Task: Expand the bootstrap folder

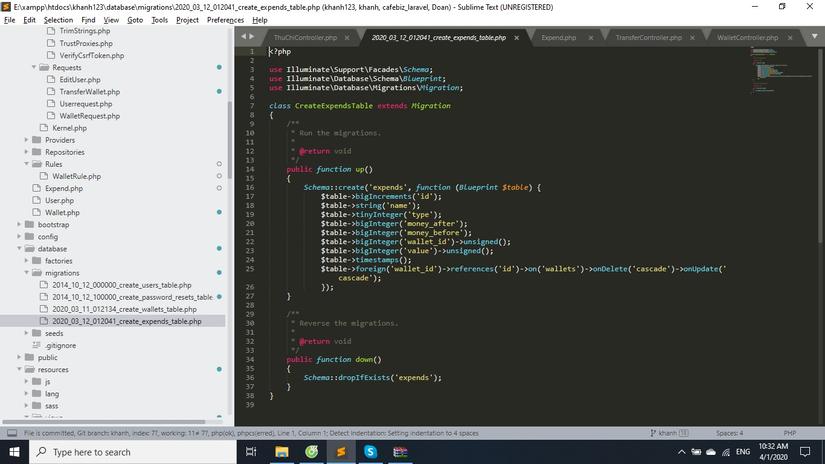Action: pyautogui.click(x=19, y=225)
